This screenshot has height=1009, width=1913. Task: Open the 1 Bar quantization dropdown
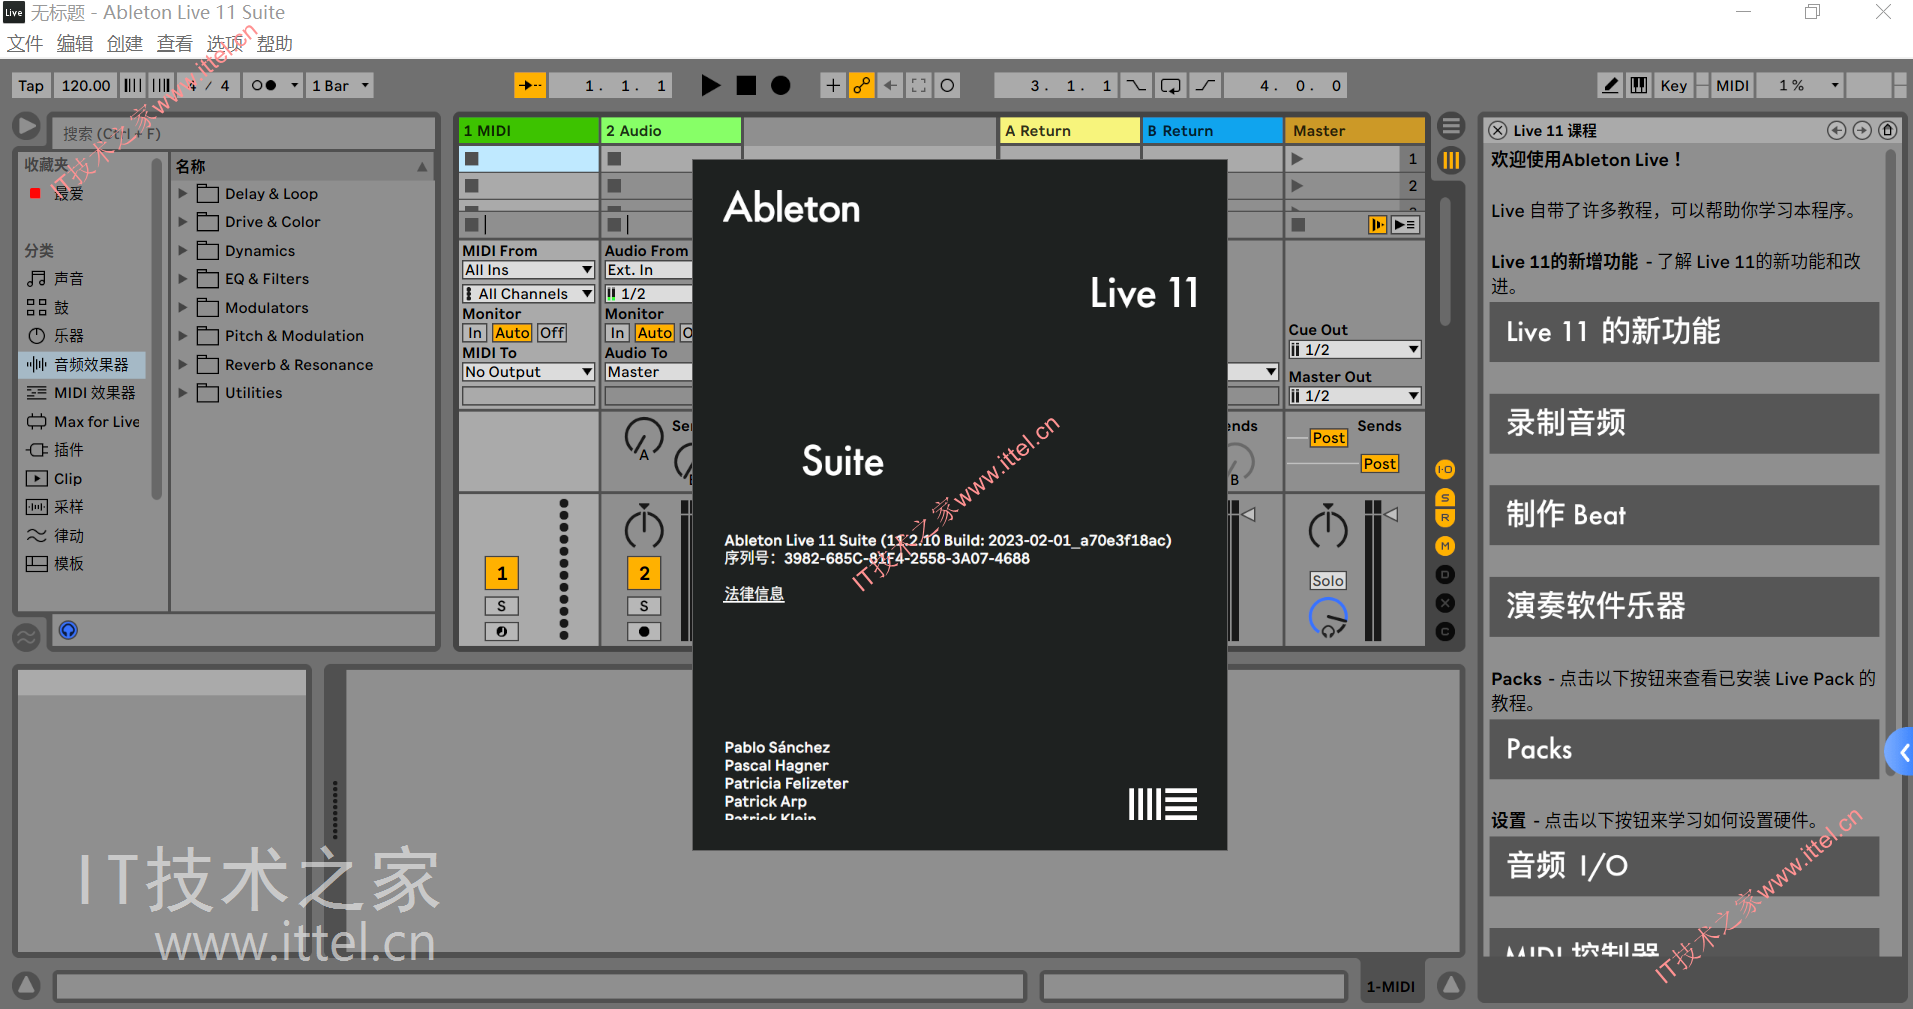pyautogui.click(x=341, y=86)
